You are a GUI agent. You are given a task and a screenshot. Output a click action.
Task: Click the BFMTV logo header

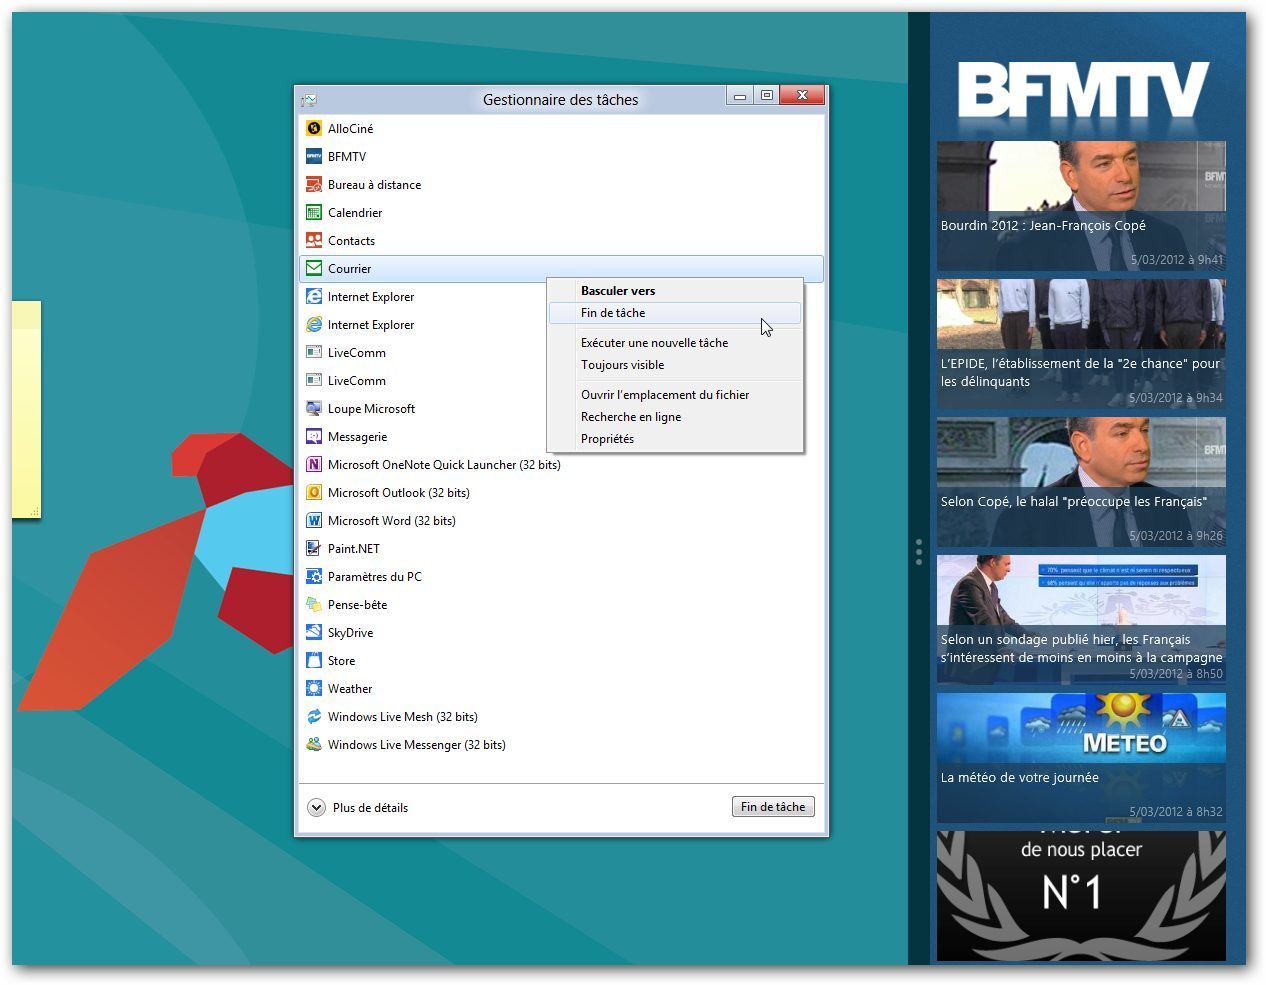tap(1083, 91)
